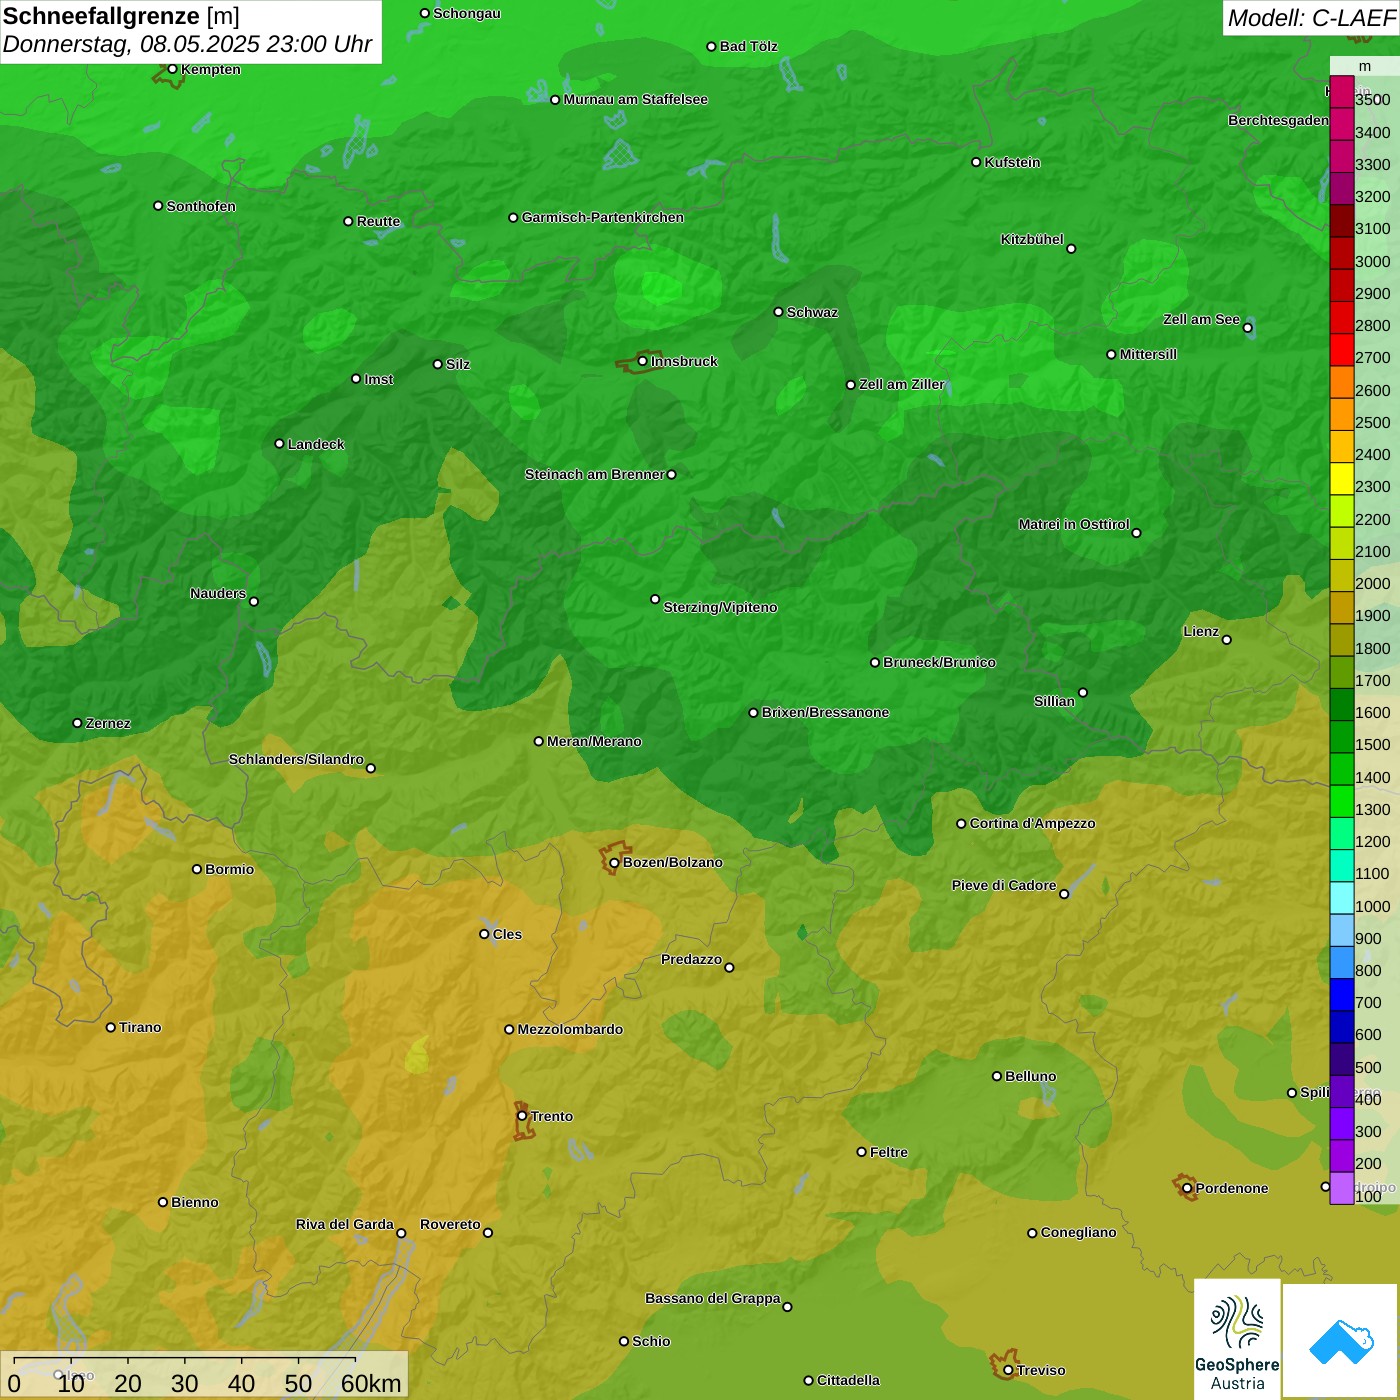Click the legend unit header 'm'

point(1365,66)
